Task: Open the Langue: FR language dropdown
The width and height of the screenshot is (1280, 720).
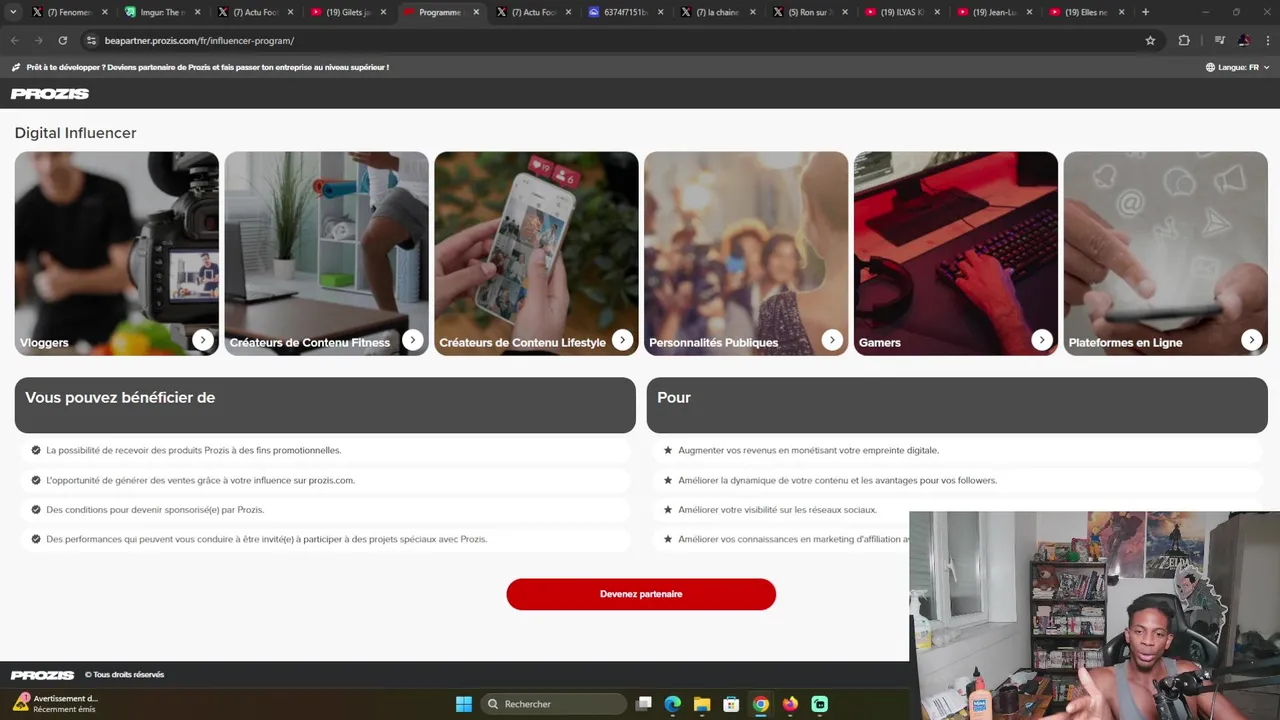Action: (x=1237, y=67)
